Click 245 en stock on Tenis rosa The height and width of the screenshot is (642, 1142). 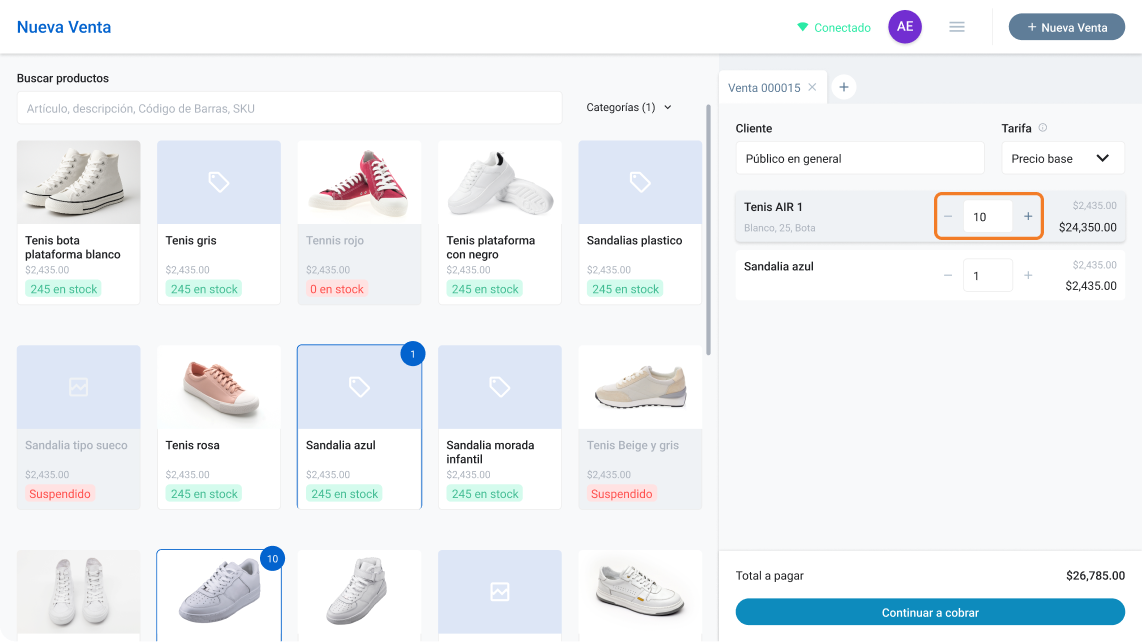204,494
